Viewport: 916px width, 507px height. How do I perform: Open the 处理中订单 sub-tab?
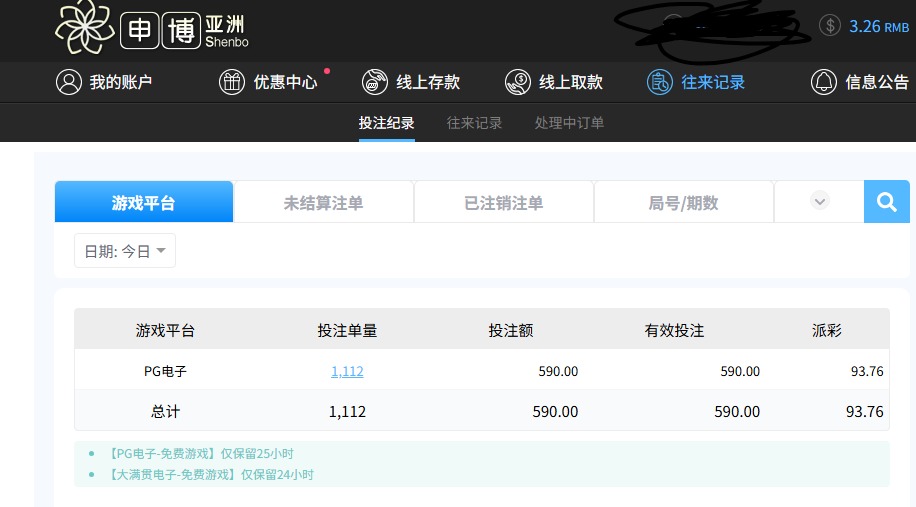tap(569, 123)
